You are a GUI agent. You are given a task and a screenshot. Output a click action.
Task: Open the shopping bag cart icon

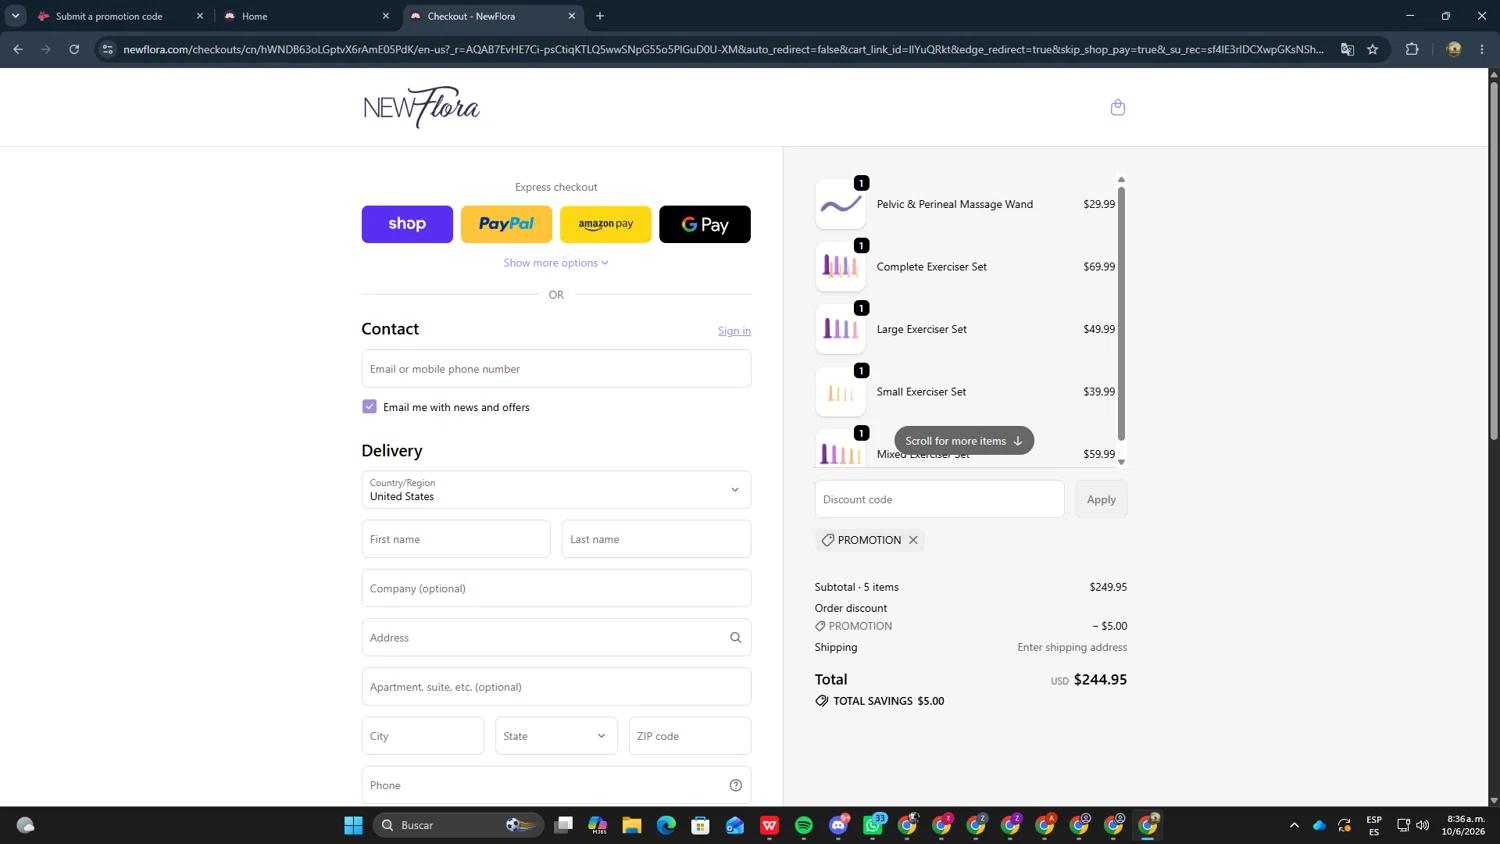pyautogui.click(x=1118, y=107)
